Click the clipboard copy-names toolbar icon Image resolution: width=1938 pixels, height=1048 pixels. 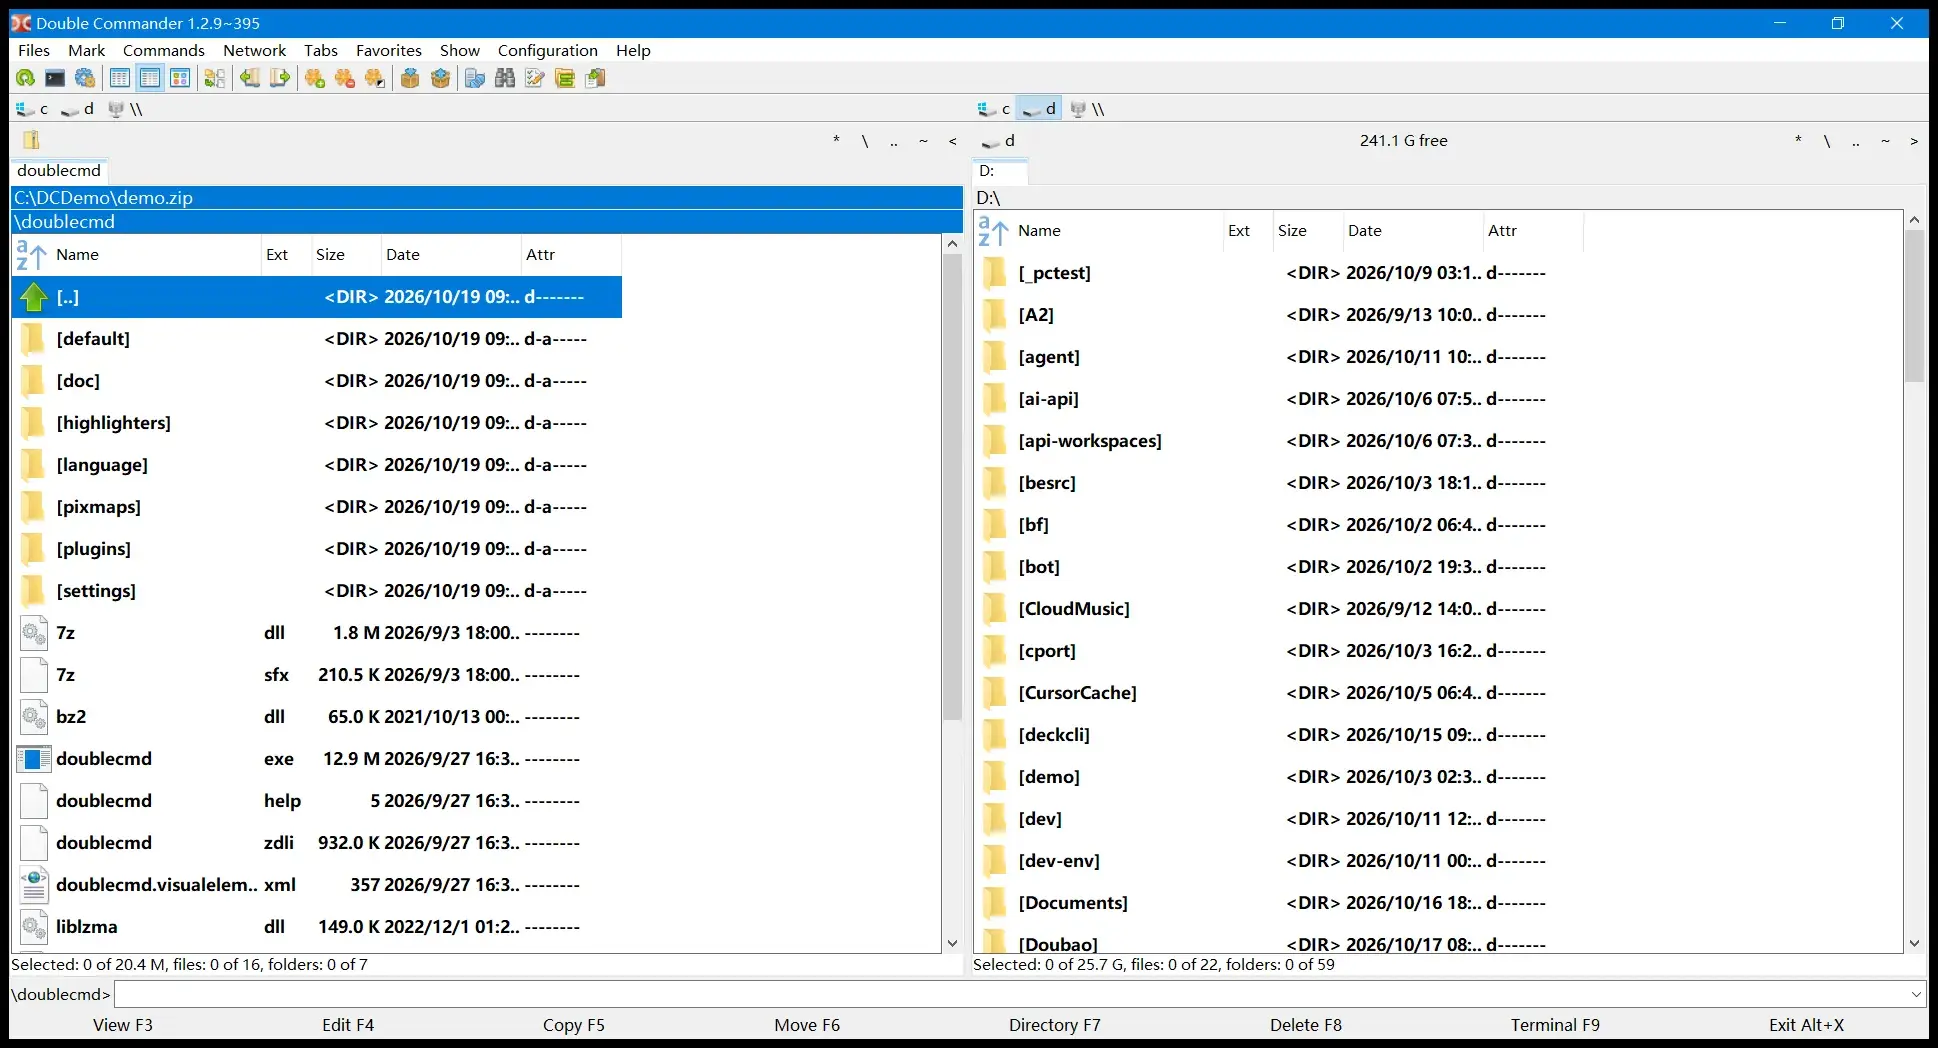[x=596, y=78]
